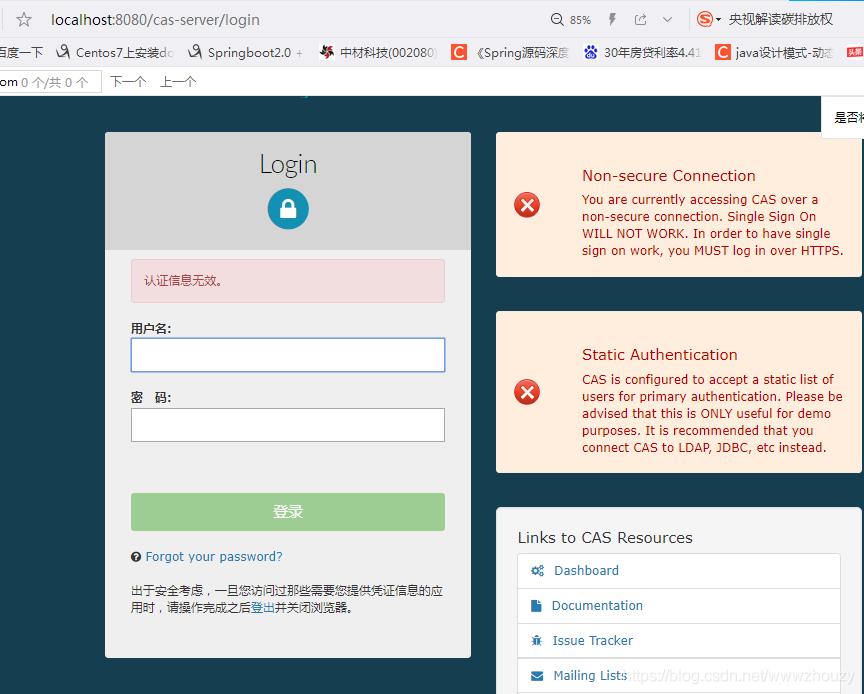
Task: Open the share page icon
Action: [x=640, y=20]
